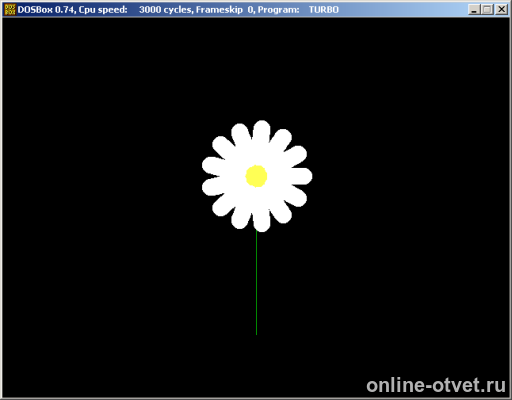
Task: Click the yellow center of the daisy
Action: point(256,176)
